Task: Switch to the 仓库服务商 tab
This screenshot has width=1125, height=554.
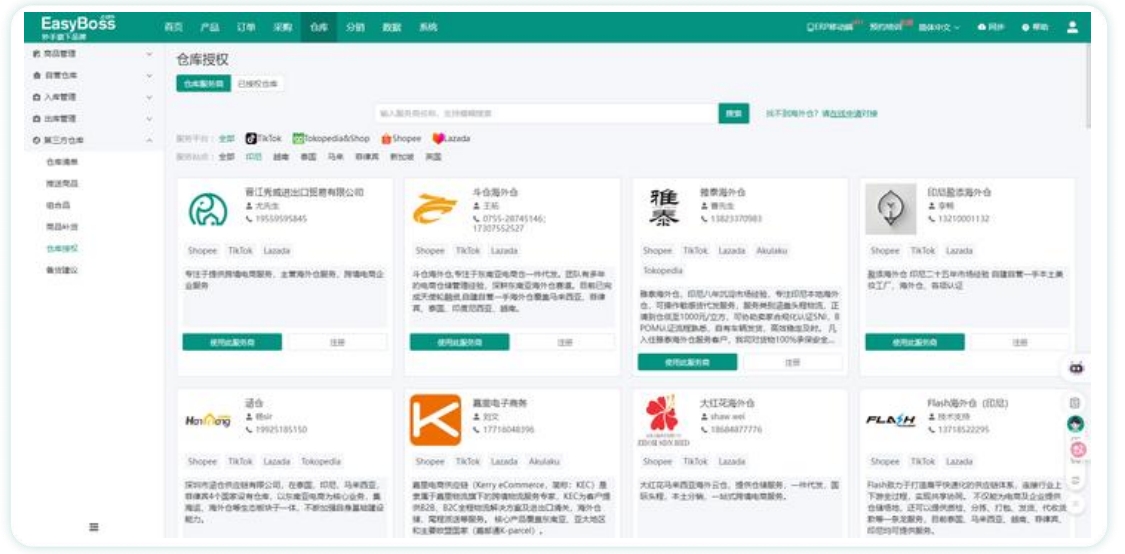Action: [204, 83]
